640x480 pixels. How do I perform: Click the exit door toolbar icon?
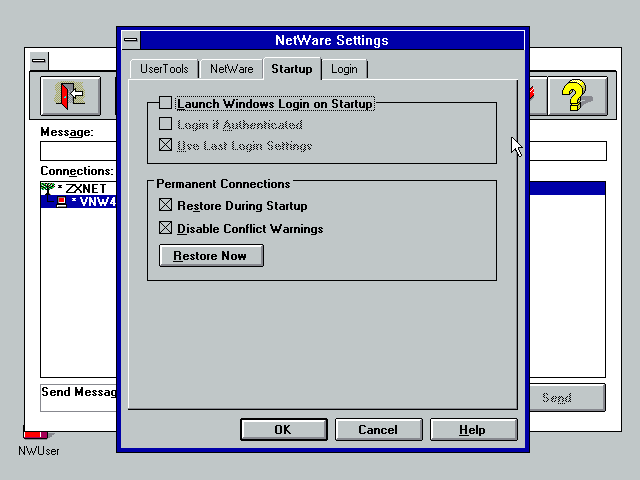(x=70, y=96)
